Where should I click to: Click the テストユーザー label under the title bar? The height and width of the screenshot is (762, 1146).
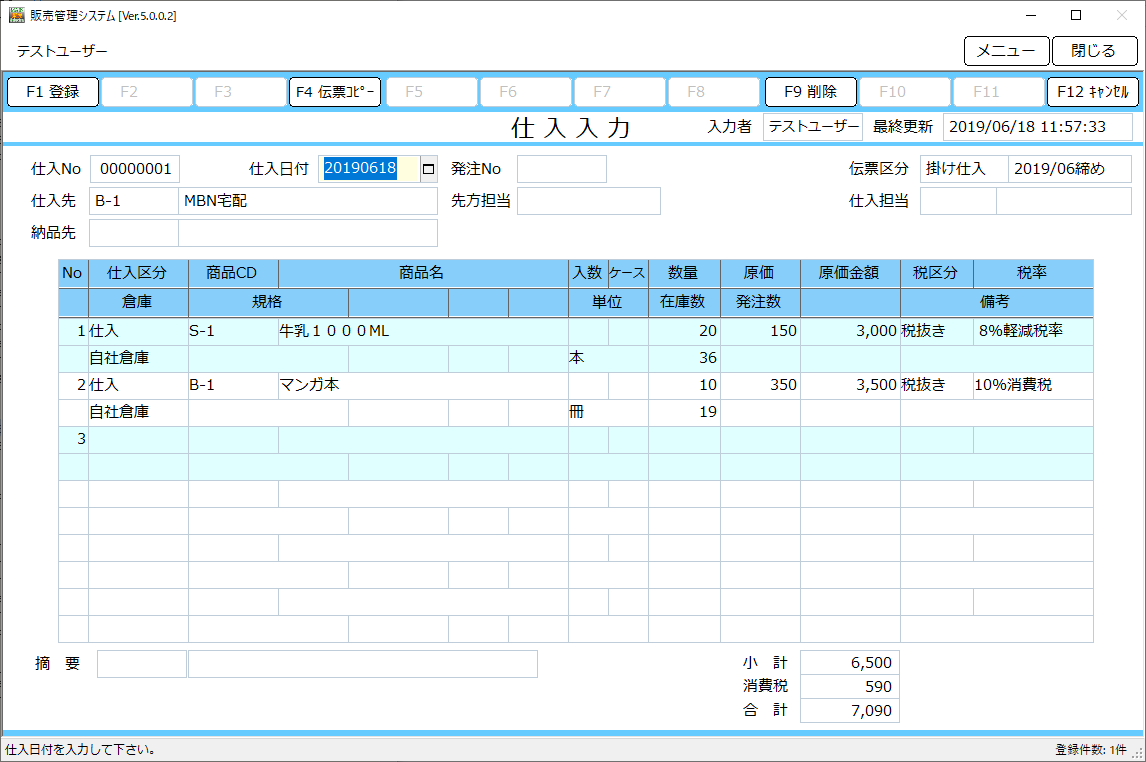point(62,51)
